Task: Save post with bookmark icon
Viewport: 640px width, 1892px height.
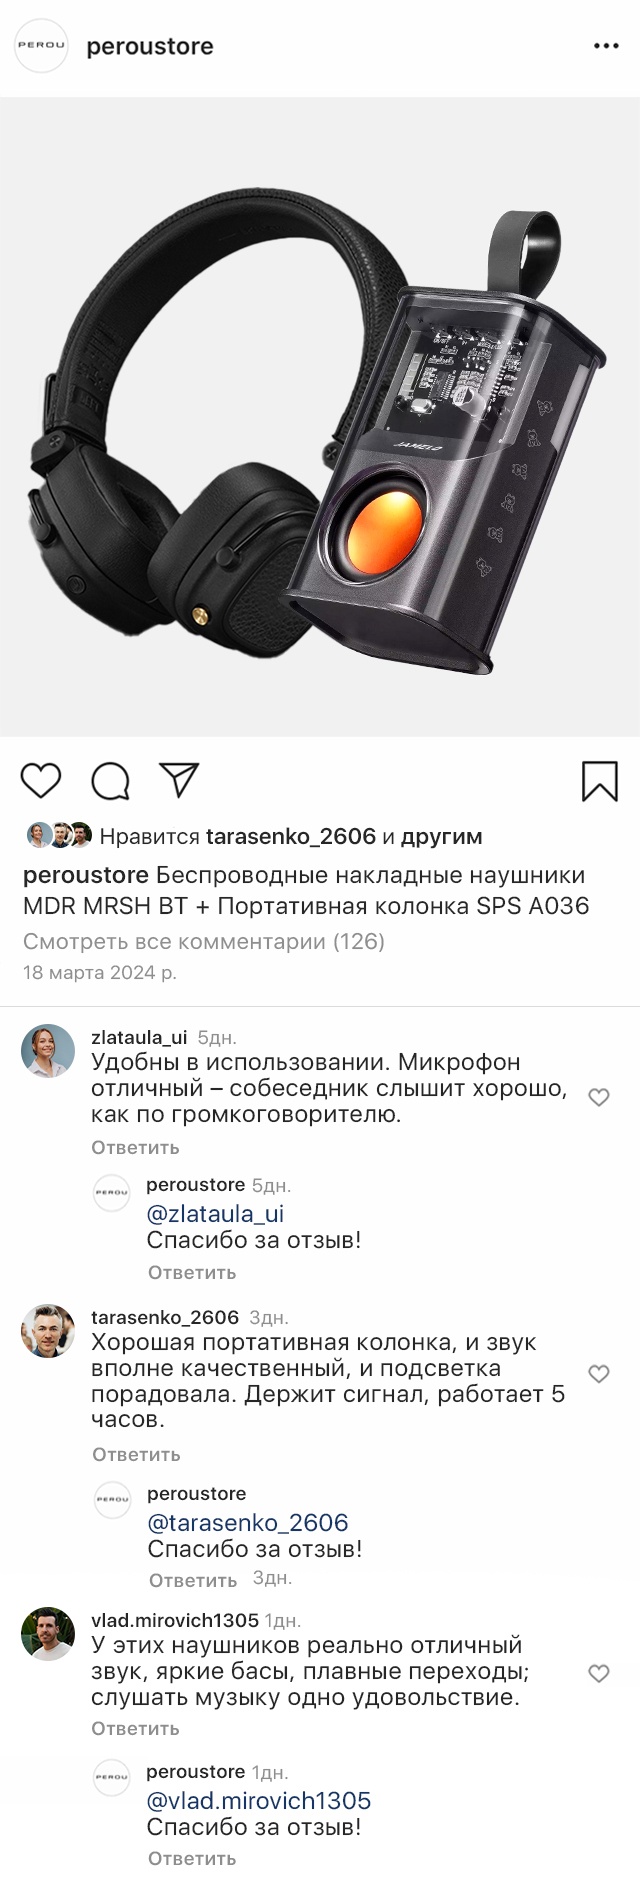Action: [600, 781]
